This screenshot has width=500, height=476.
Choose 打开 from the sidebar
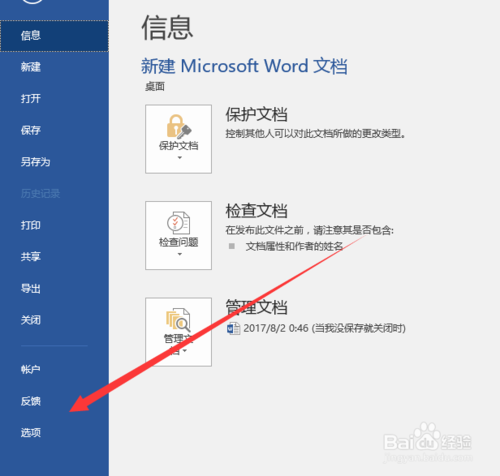54,99
